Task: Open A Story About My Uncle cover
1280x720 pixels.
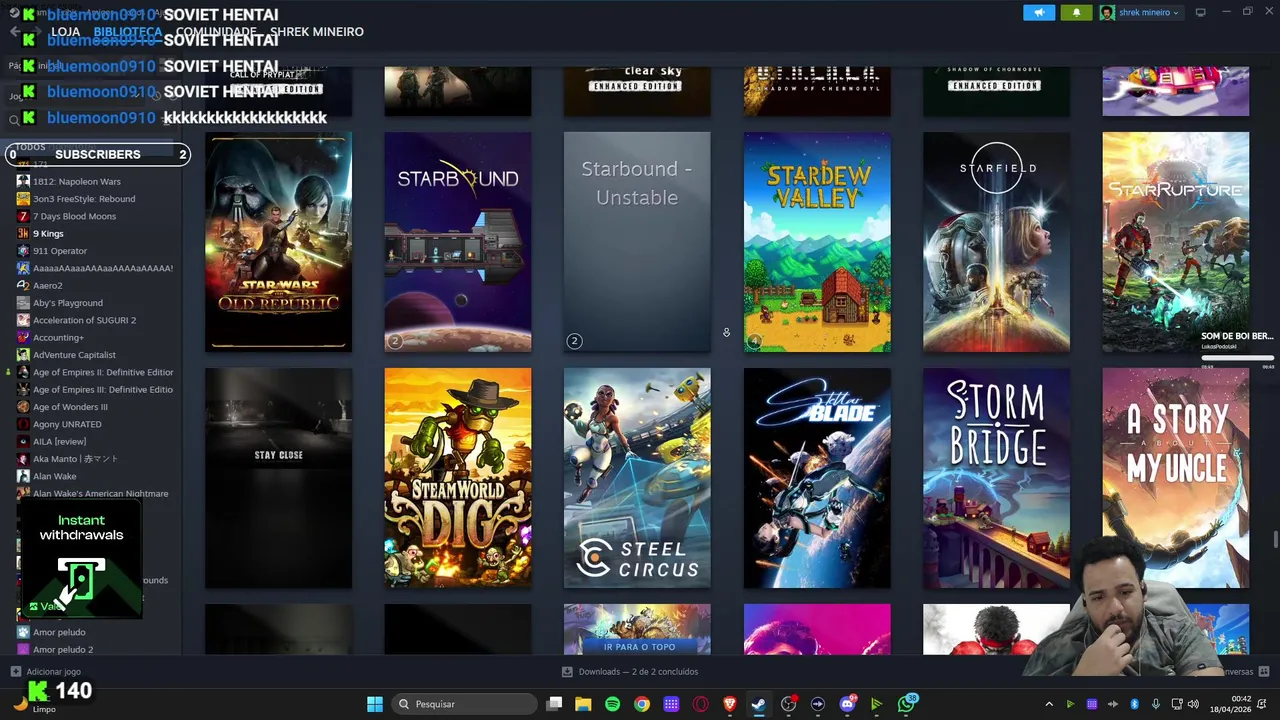Action: pos(1176,478)
